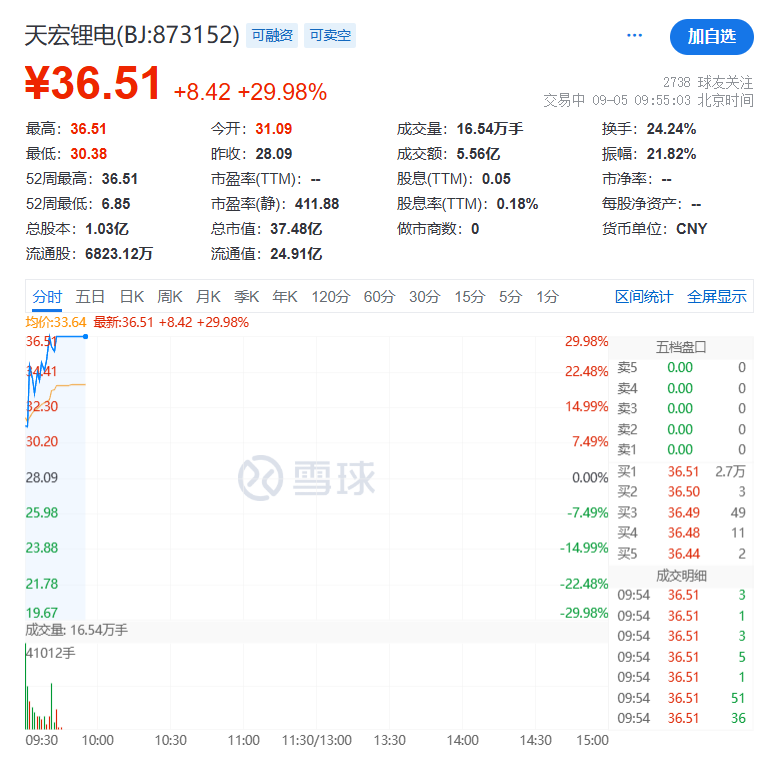Viewport: 768px width, 759px height.
Task: Open the 15分 minute chart tab
Action: (x=469, y=297)
